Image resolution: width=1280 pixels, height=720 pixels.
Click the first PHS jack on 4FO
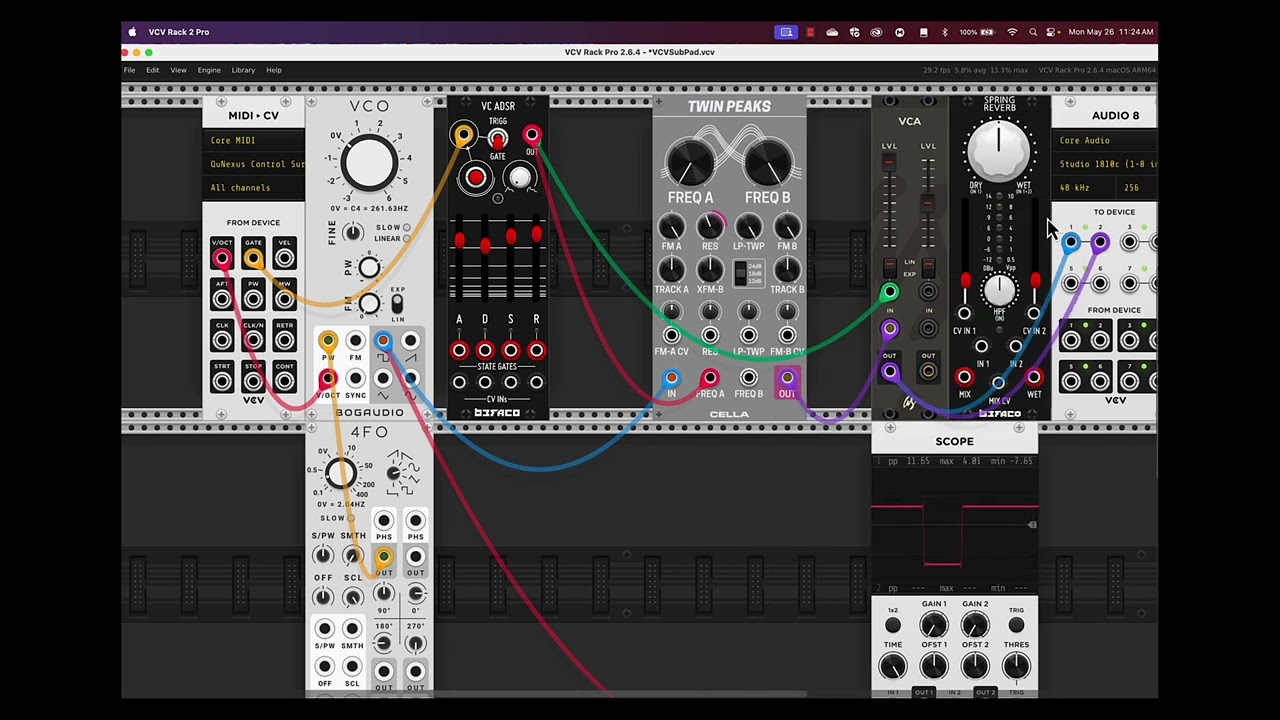(x=383, y=521)
